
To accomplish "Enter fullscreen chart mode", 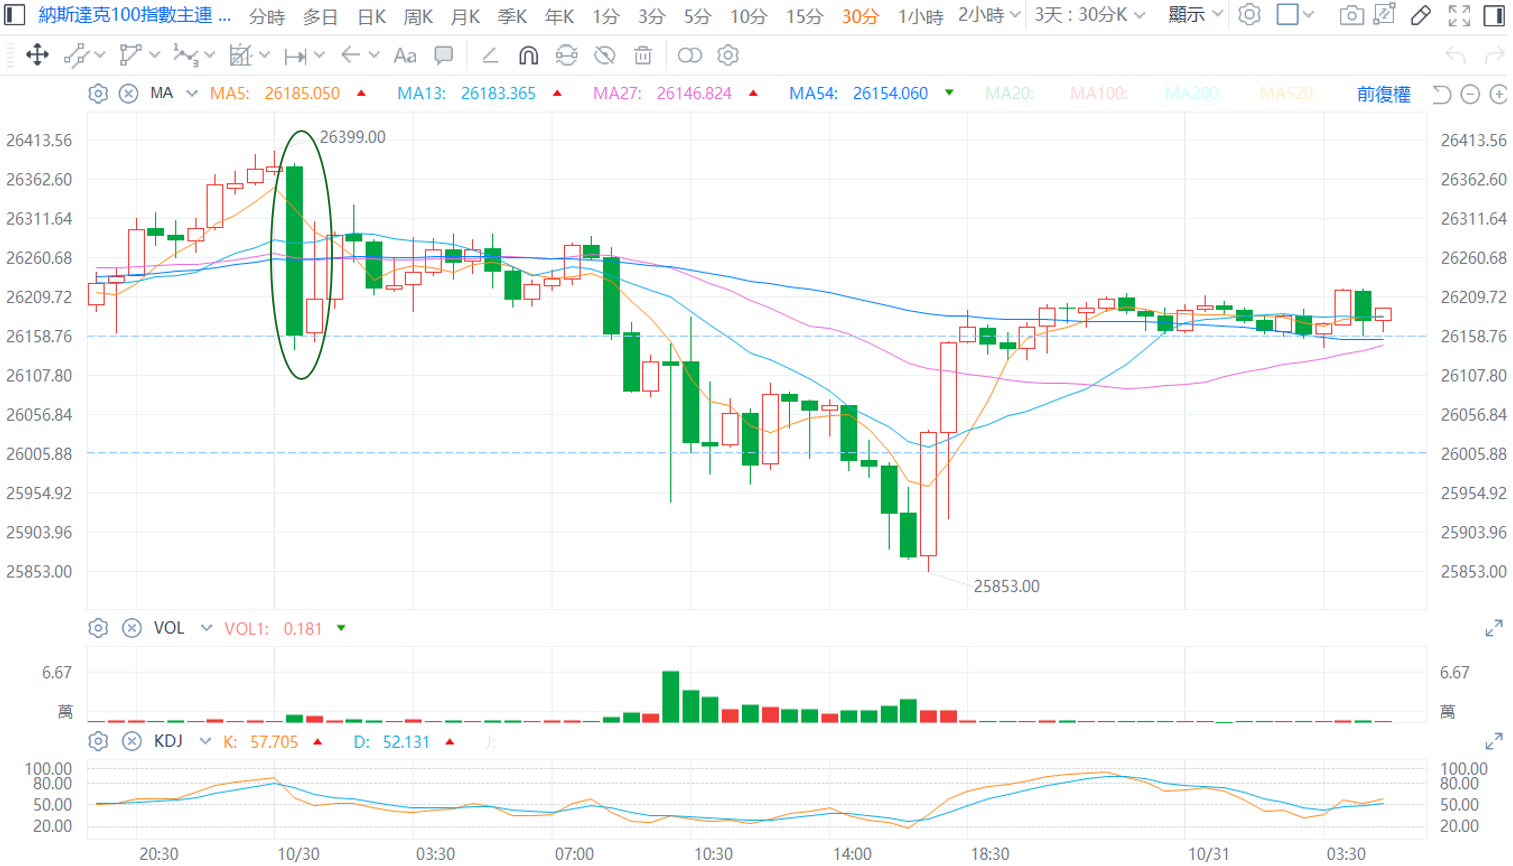I will click(x=1459, y=15).
